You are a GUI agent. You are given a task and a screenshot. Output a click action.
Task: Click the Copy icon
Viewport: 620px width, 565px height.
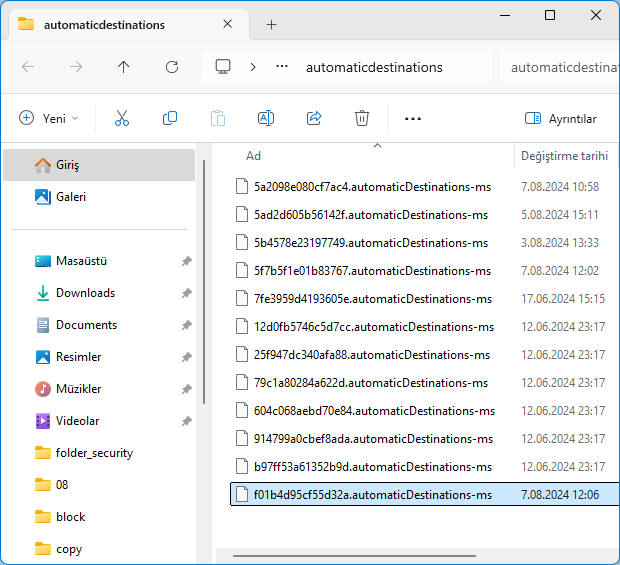tap(170, 118)
